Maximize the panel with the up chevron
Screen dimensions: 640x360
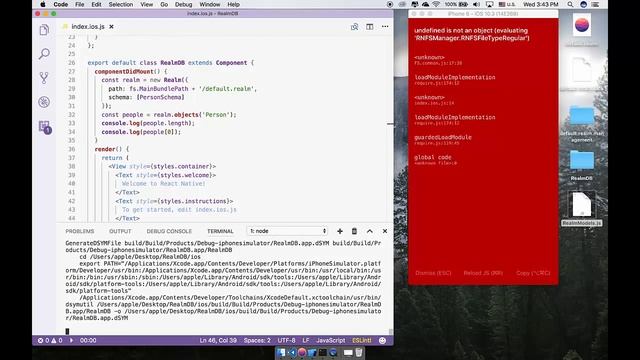pyautogui.click(x=369, y=231)
